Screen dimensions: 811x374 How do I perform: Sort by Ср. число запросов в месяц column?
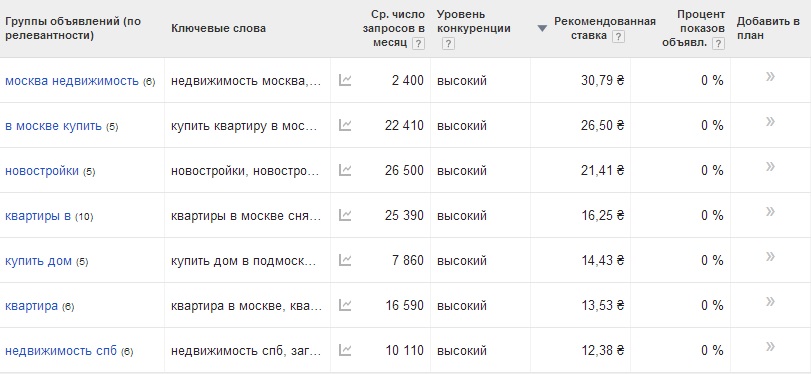394,28
